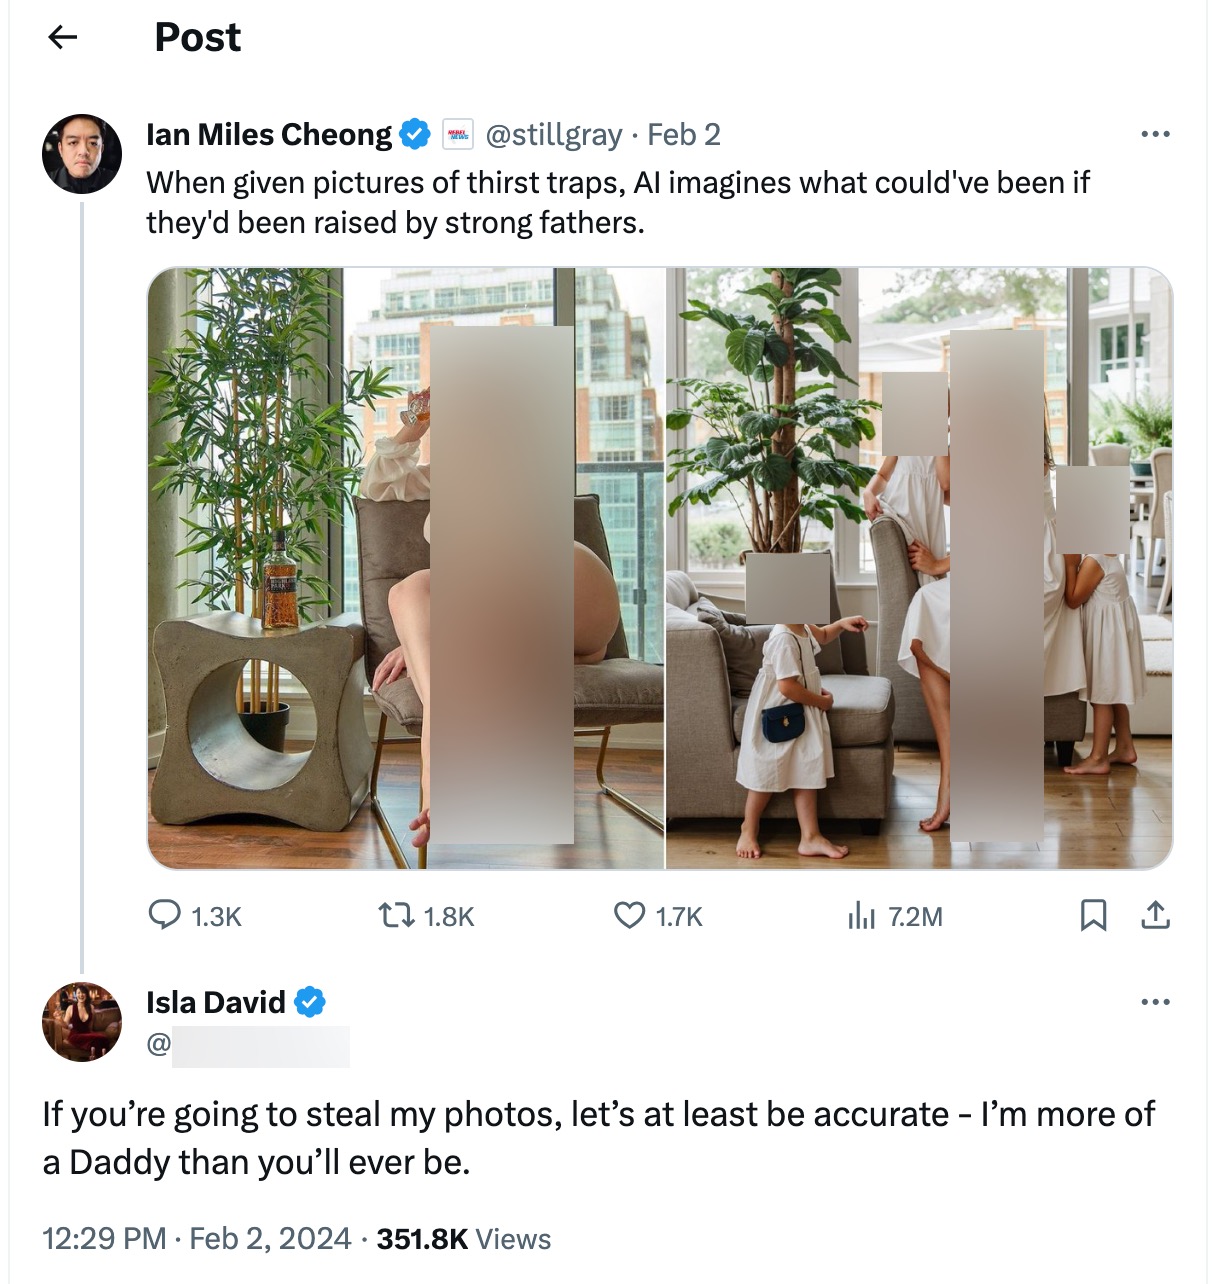Image resolution: width=1222 pixels, height=1284 pixels.
Task: Click Isla David's blue verified badge
Action: tap(310, 1002)
